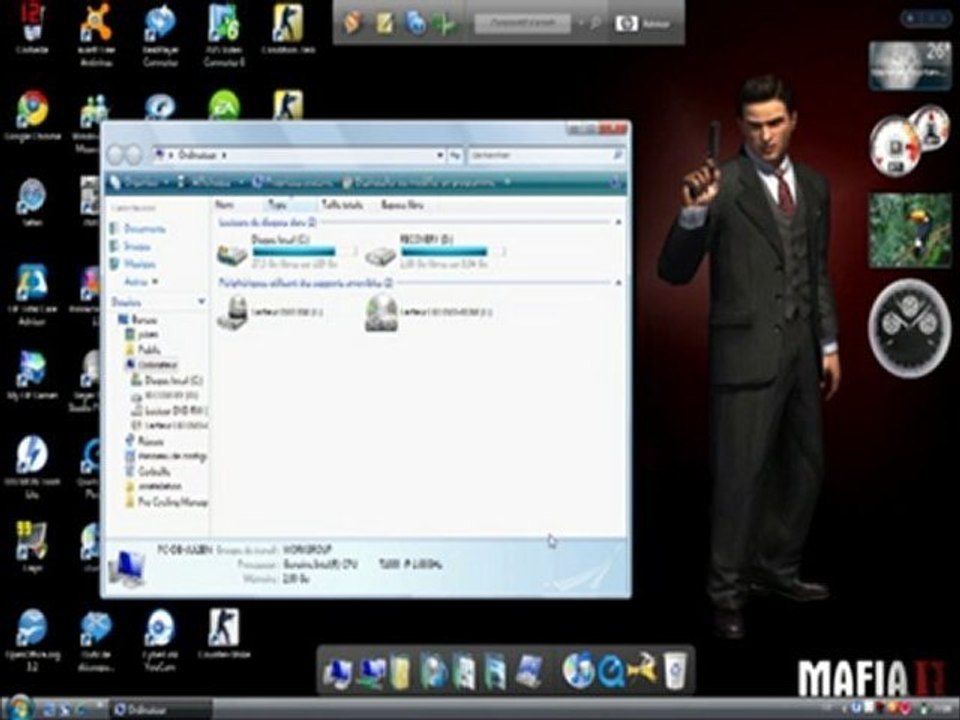Sort by the Taille totale column
This screenshot has width=960, height=720.
[342, 204]
